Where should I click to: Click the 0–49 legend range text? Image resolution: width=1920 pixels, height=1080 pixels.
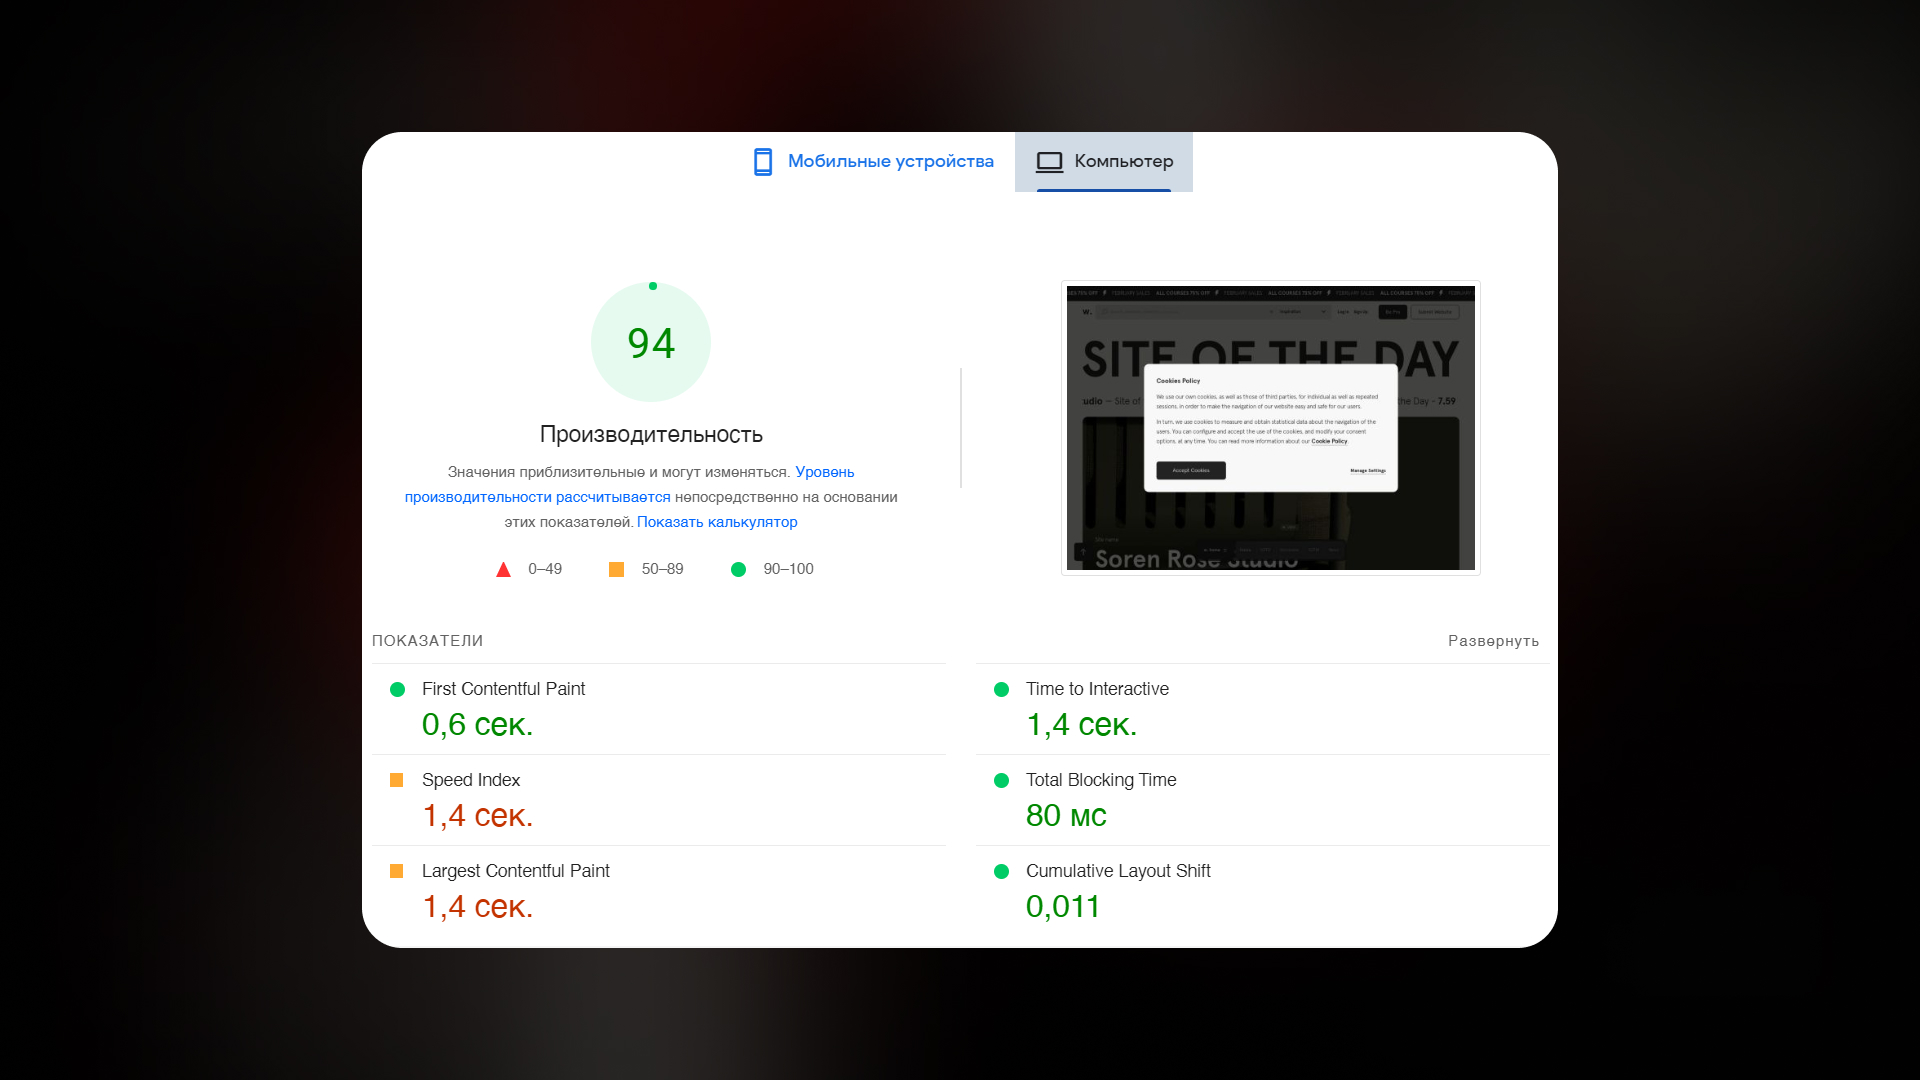pyautogui.click(x=545, y=569)
